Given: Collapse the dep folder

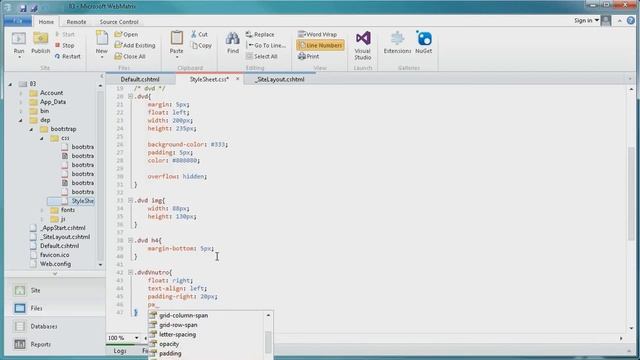Looking at the screenshot, I should pyautogui.click(x=20, y=120).
